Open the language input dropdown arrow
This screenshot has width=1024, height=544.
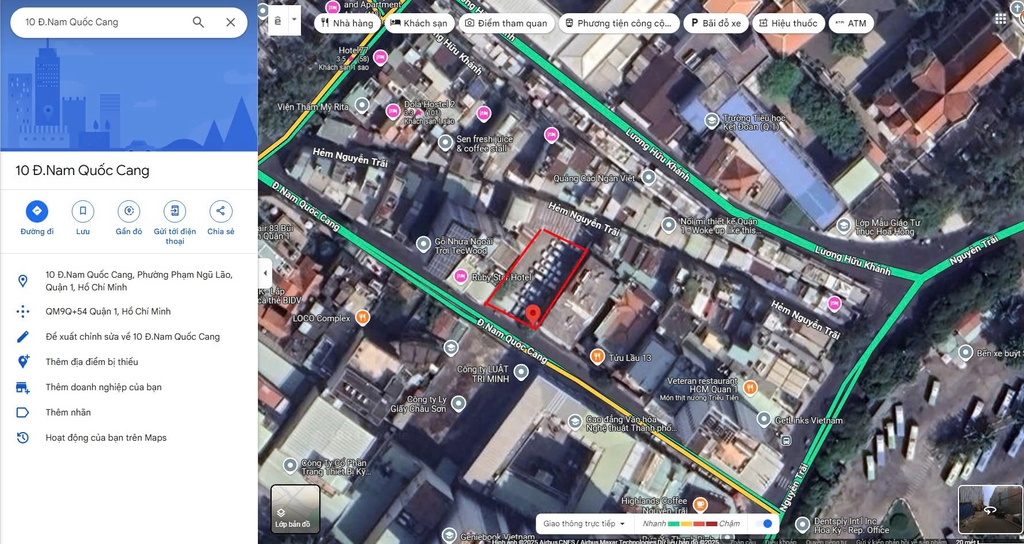point(294,20)
